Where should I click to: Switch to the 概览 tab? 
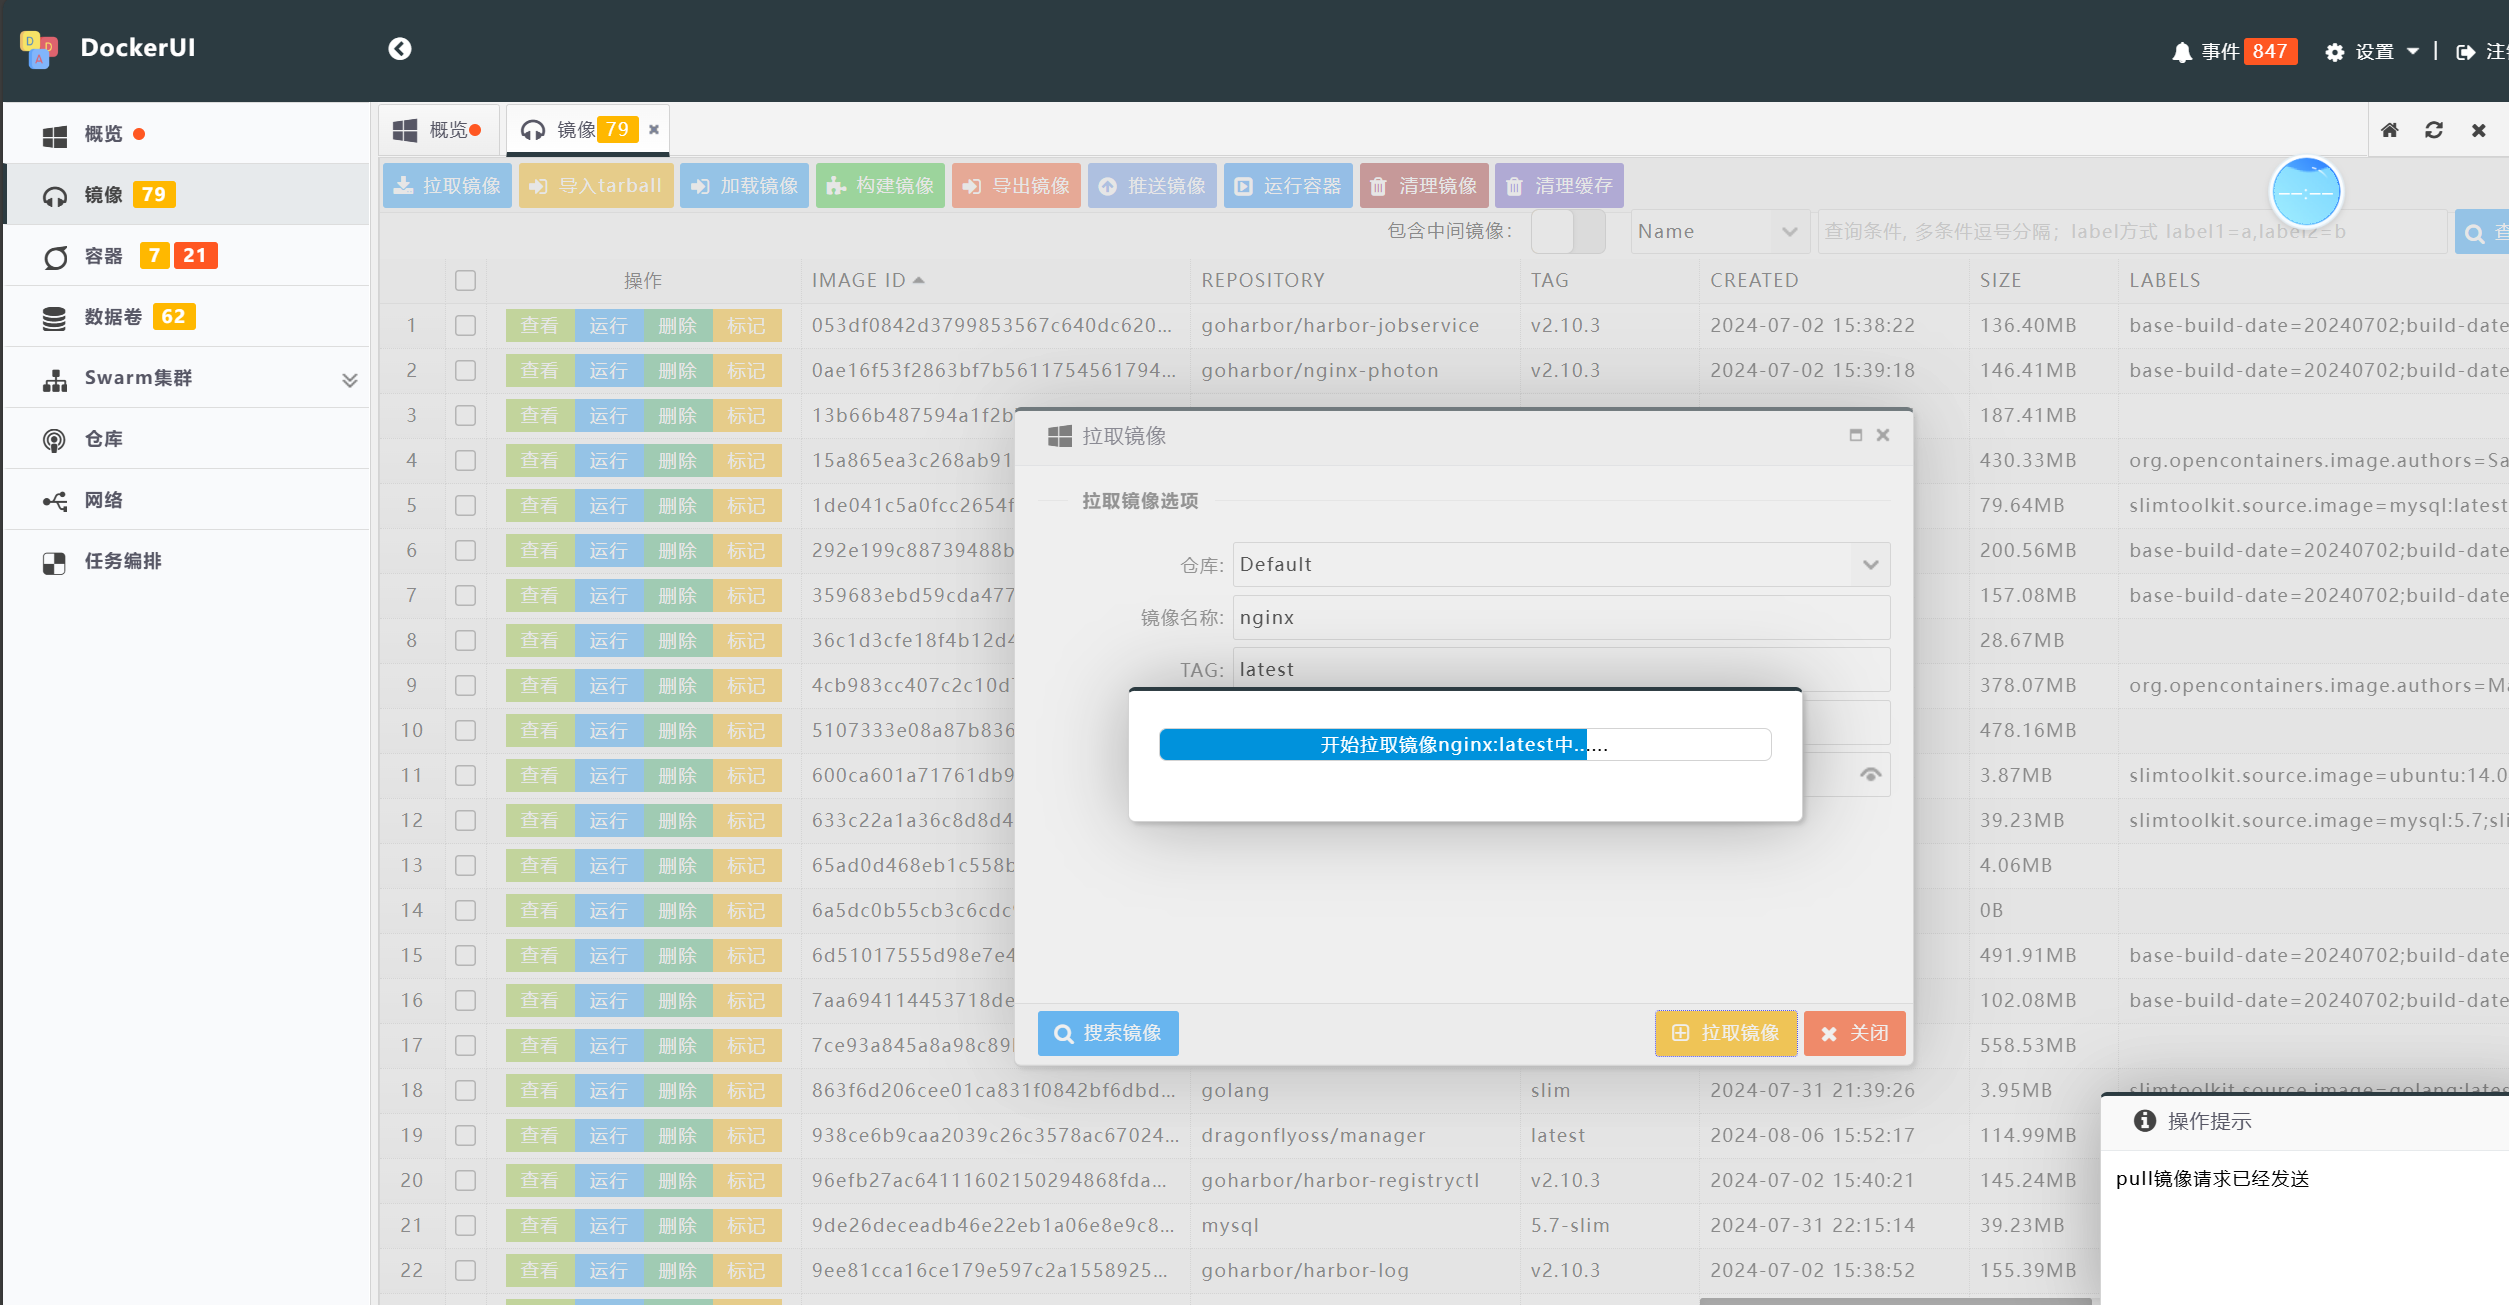pyautogui.click(x=439, y=130)
